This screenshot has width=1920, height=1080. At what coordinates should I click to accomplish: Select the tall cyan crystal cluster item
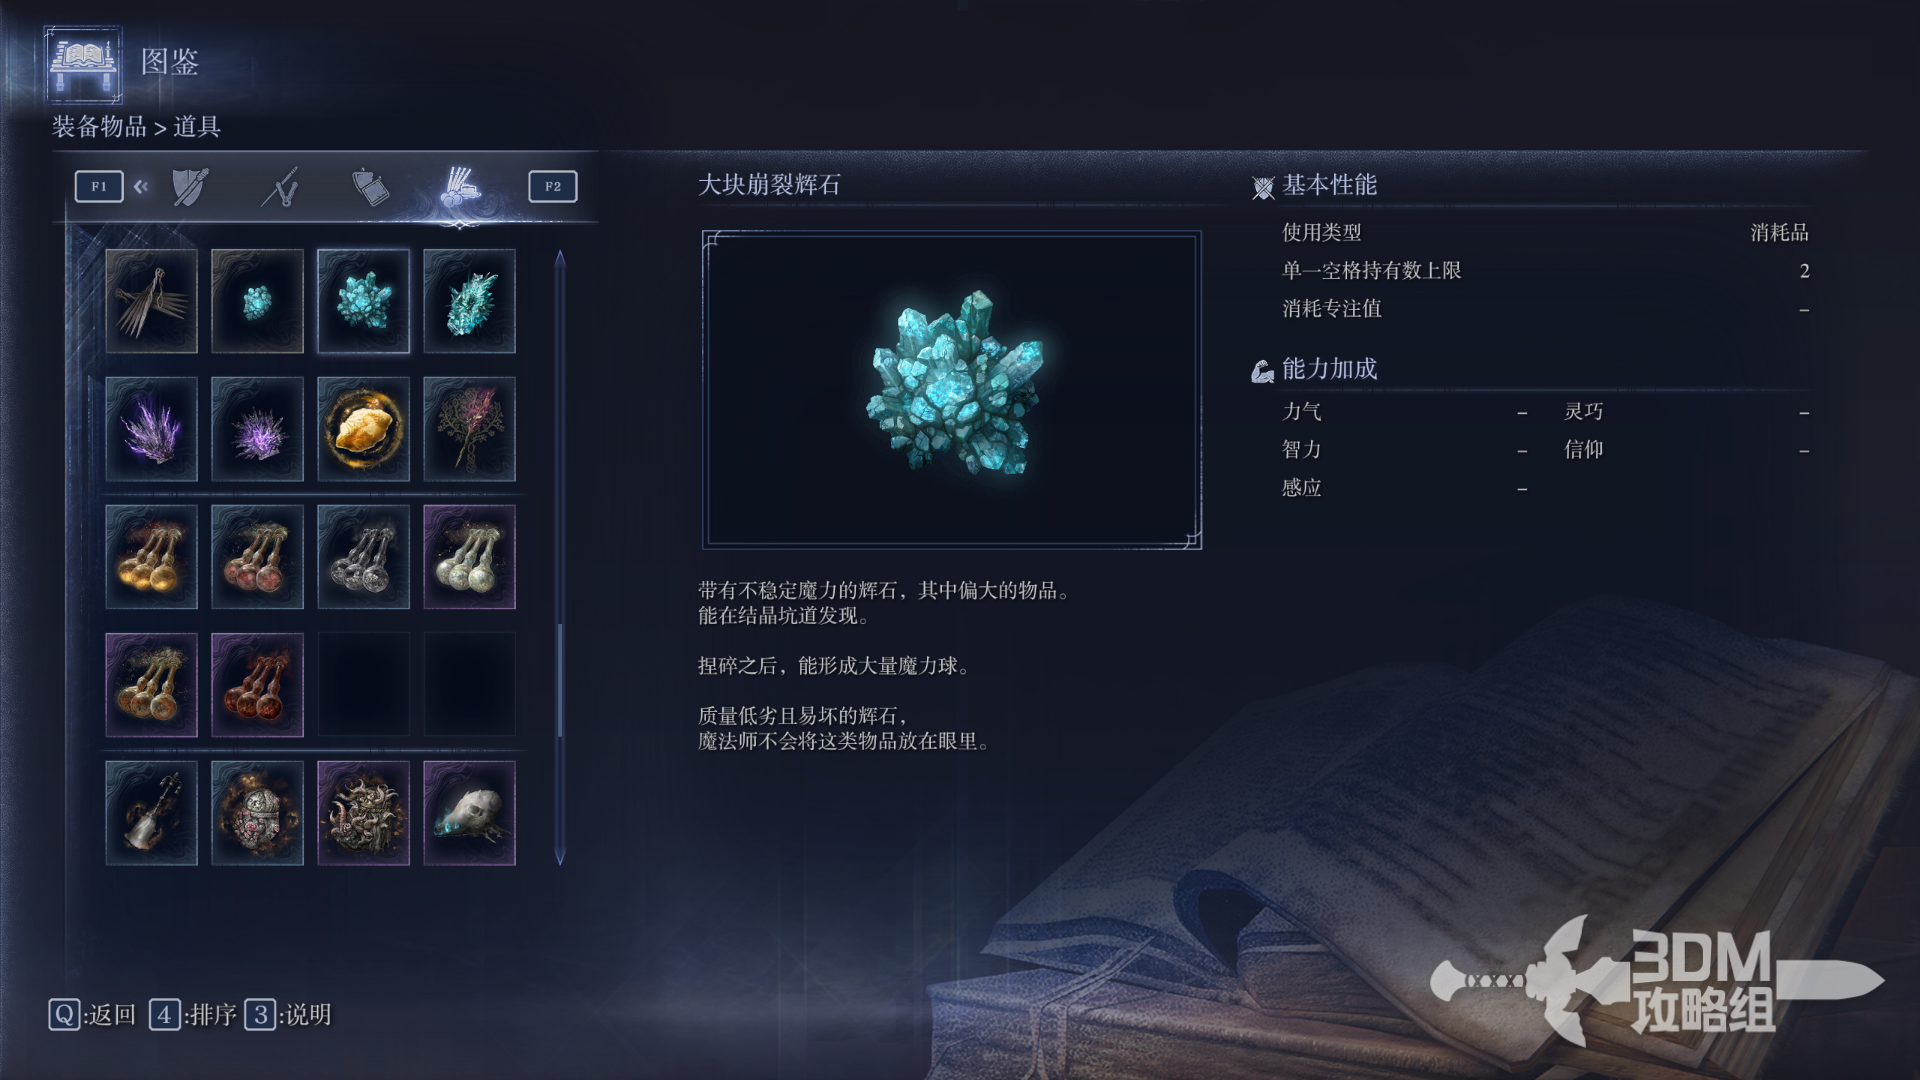coord(469,301)
